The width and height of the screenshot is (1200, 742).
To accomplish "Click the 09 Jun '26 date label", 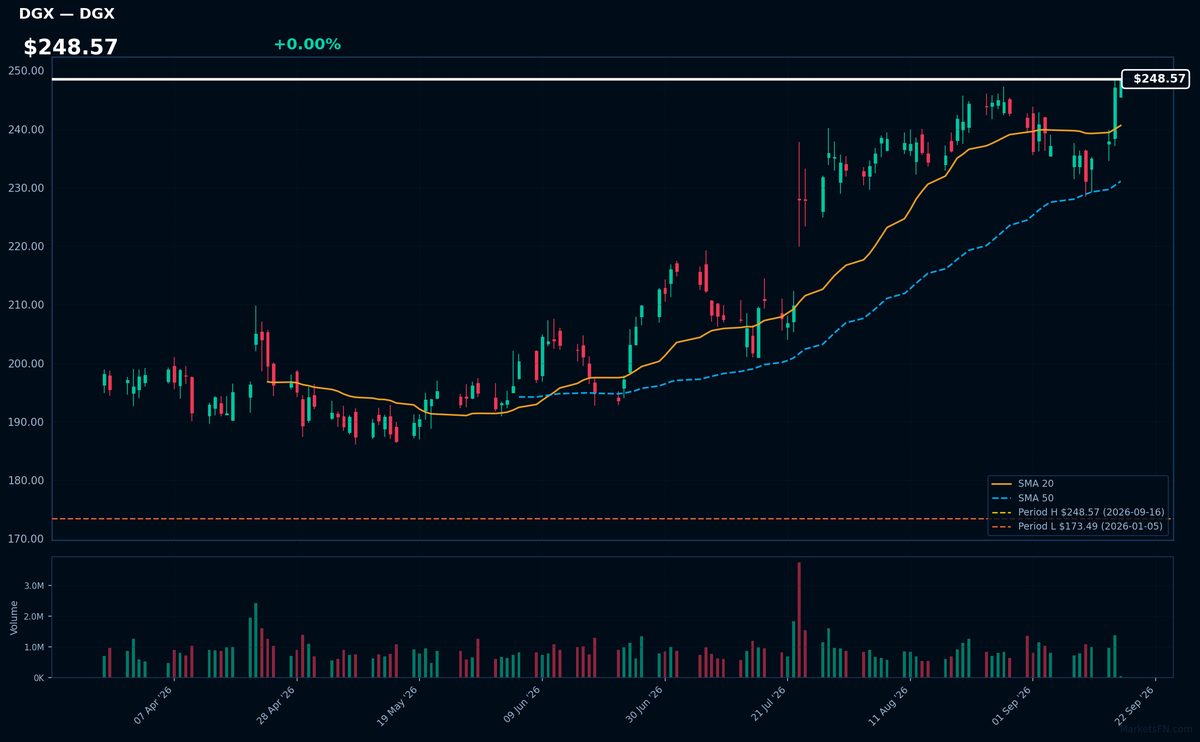I will tap(522, 703).
